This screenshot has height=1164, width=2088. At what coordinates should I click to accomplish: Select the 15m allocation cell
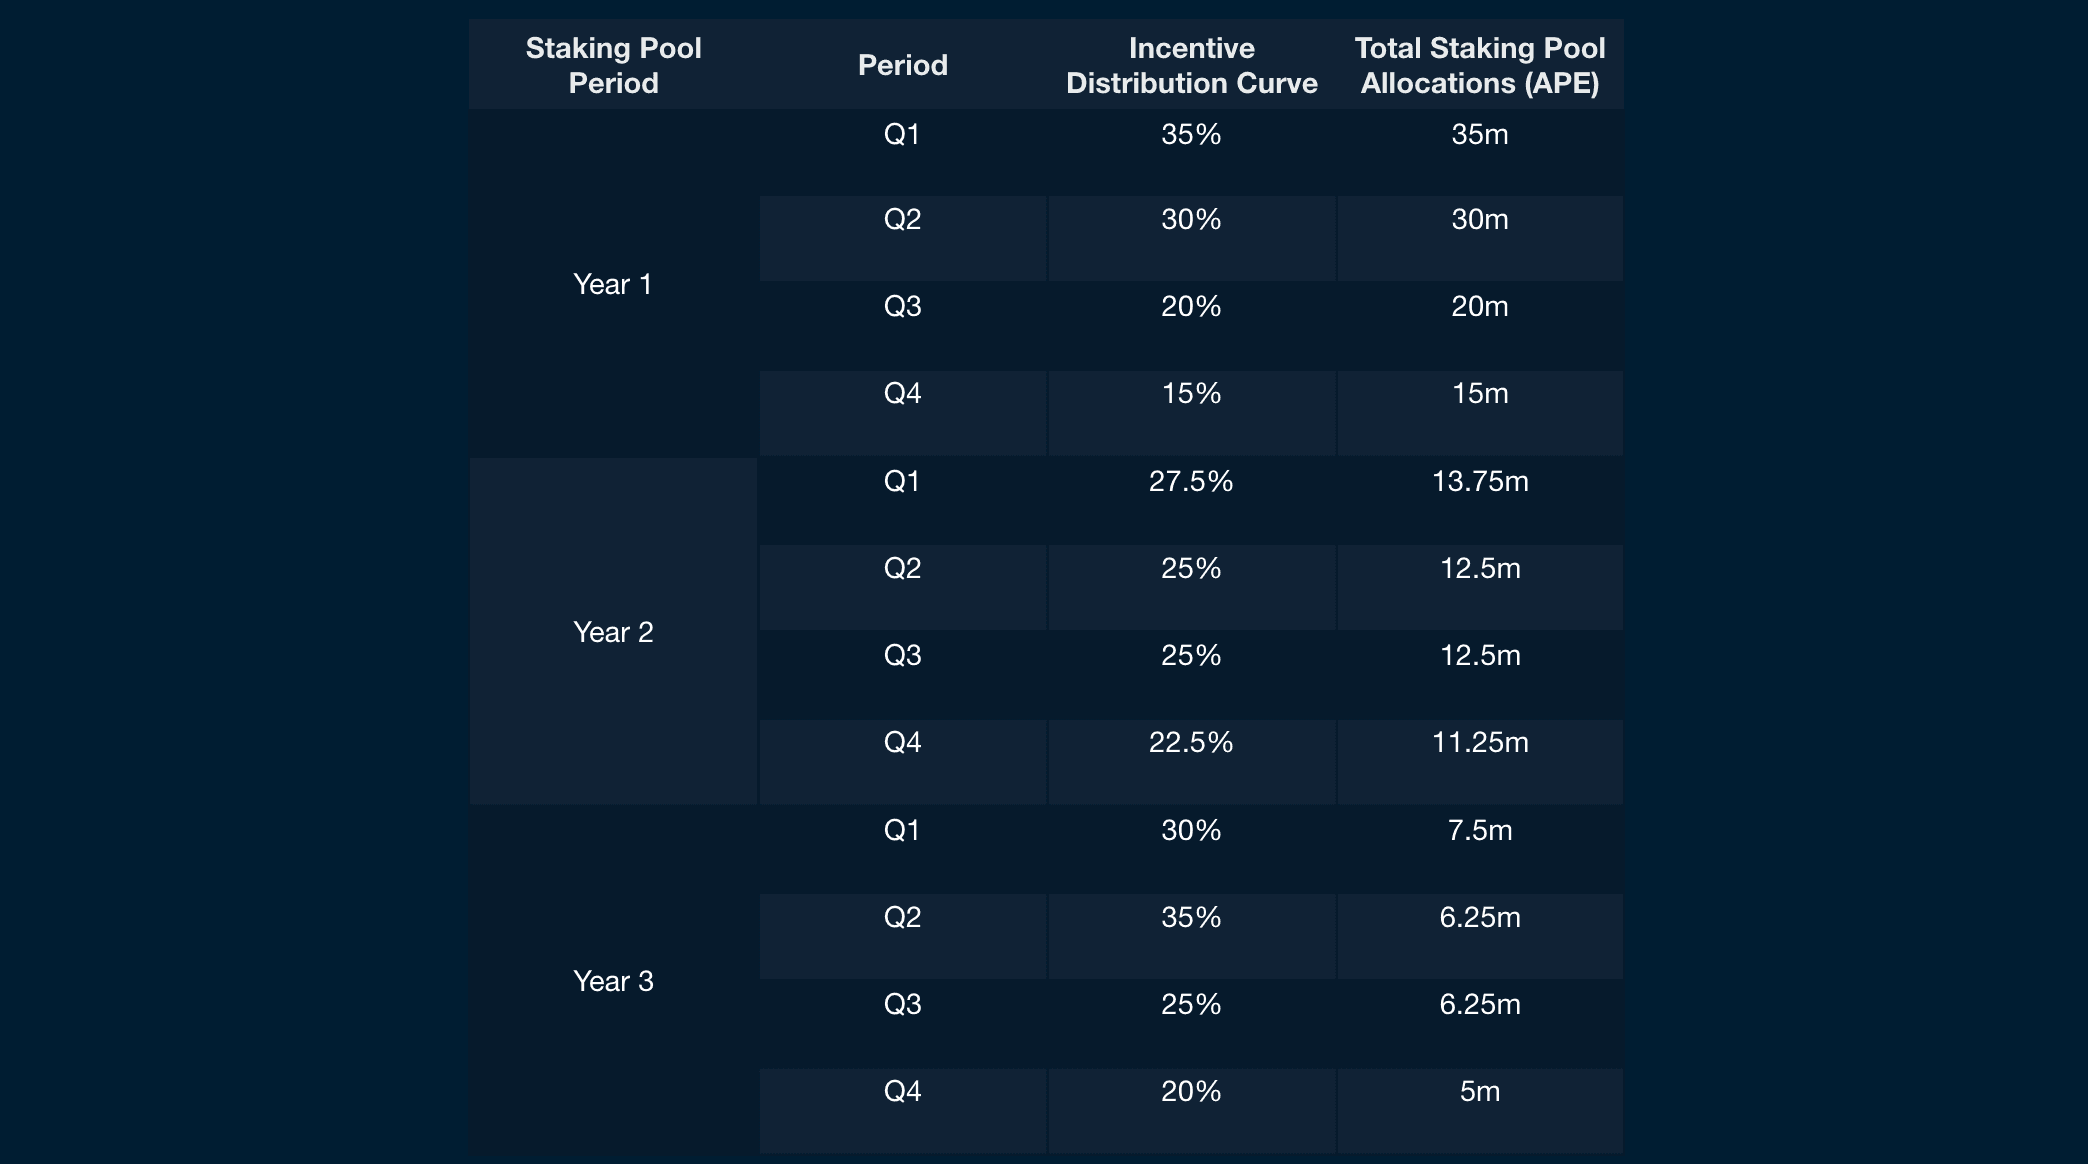click(x=1479, y=394)
